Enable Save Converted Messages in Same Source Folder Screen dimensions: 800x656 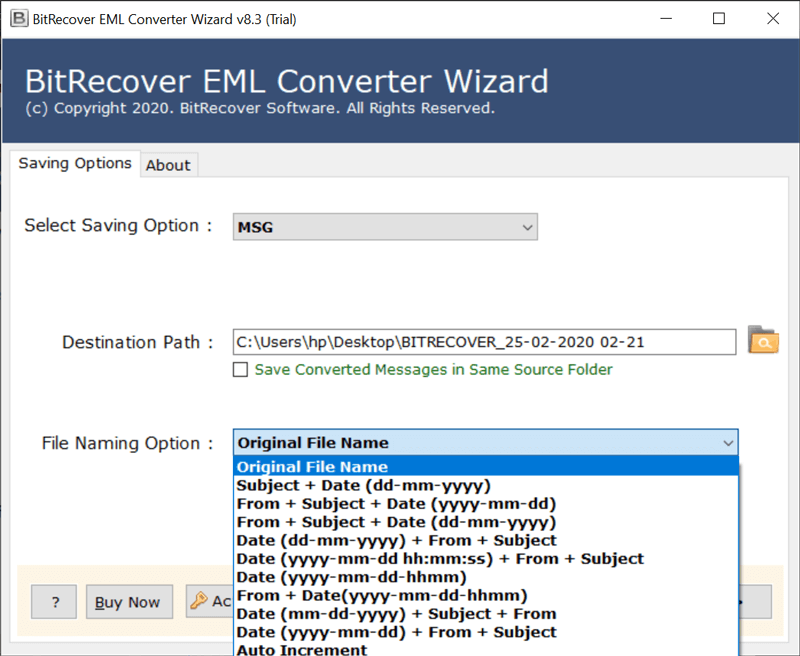coord(240,369)
